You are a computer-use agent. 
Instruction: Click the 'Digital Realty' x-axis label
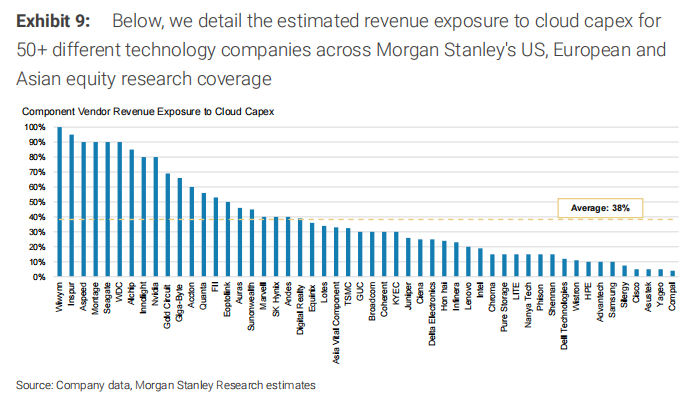(x=300, y=309)
